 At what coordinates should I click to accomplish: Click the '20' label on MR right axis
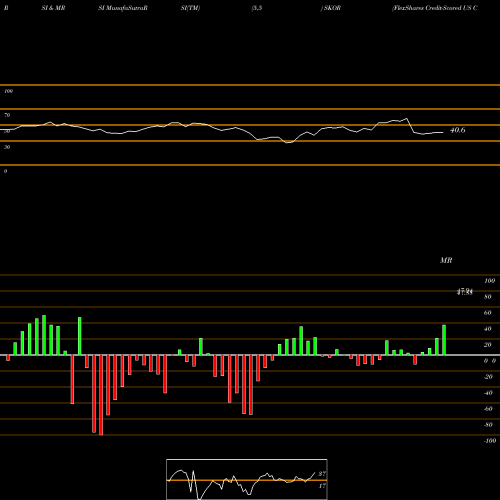click(488, 345)
